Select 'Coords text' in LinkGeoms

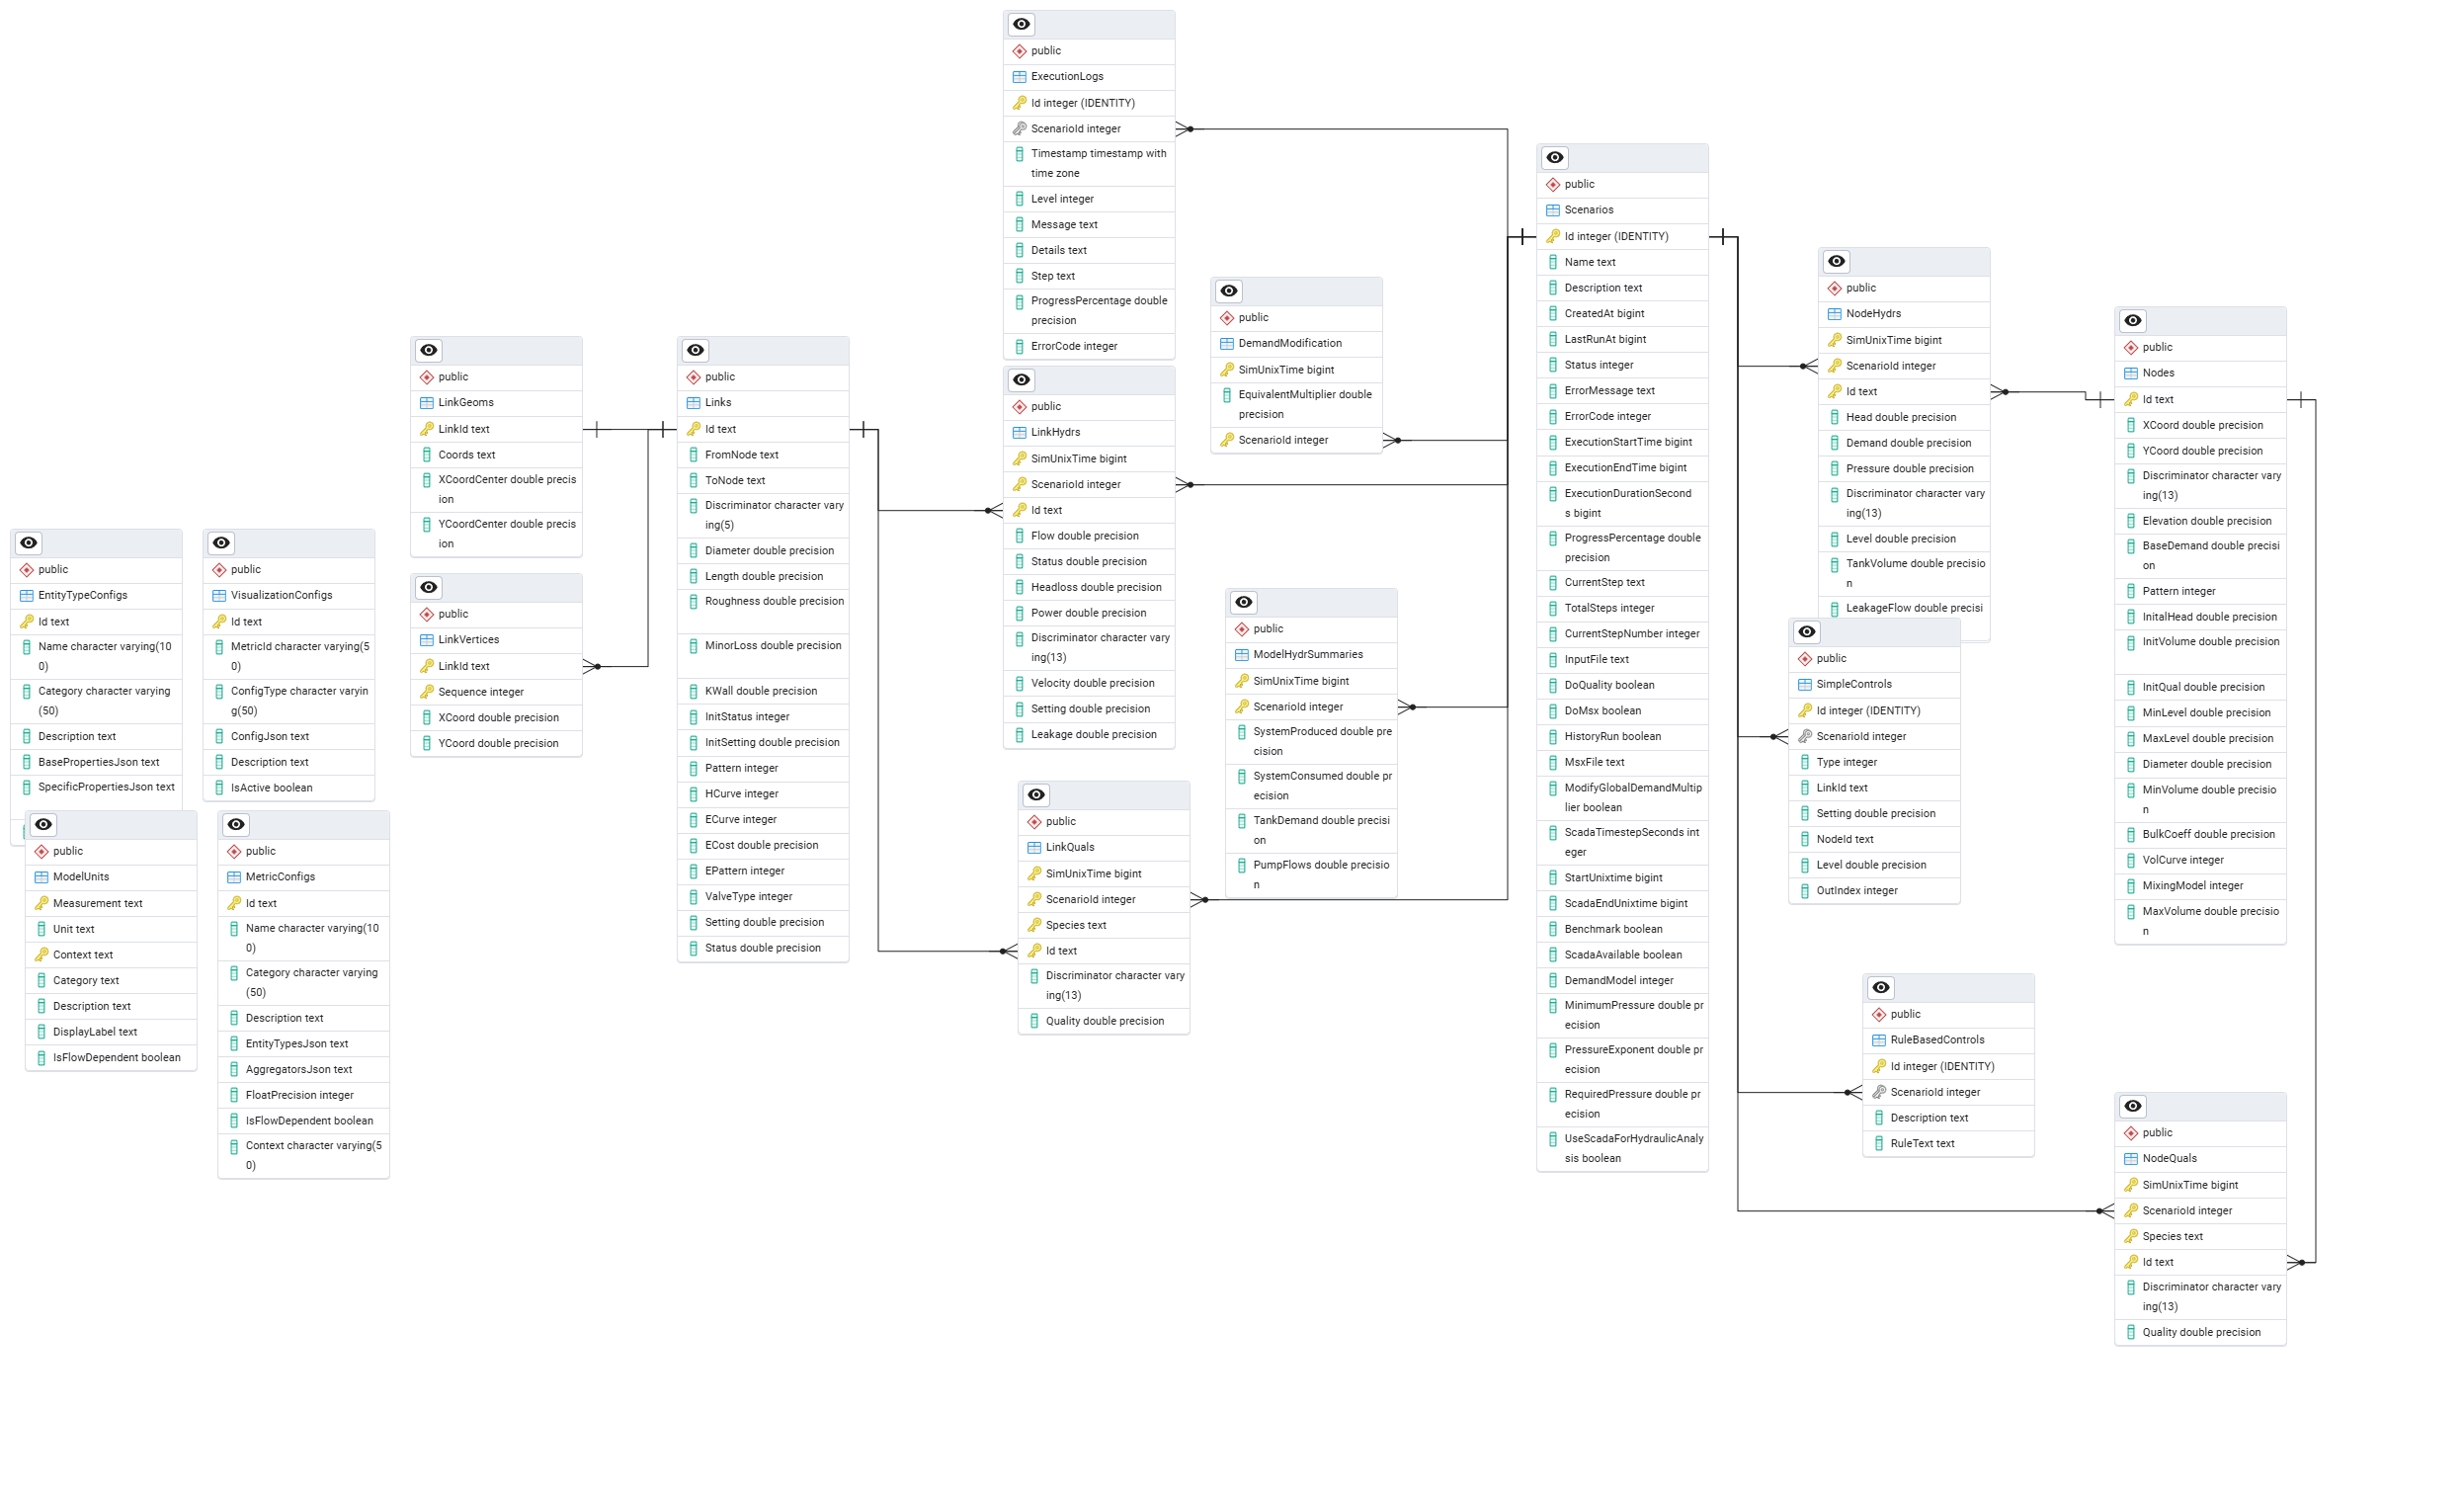496,455
